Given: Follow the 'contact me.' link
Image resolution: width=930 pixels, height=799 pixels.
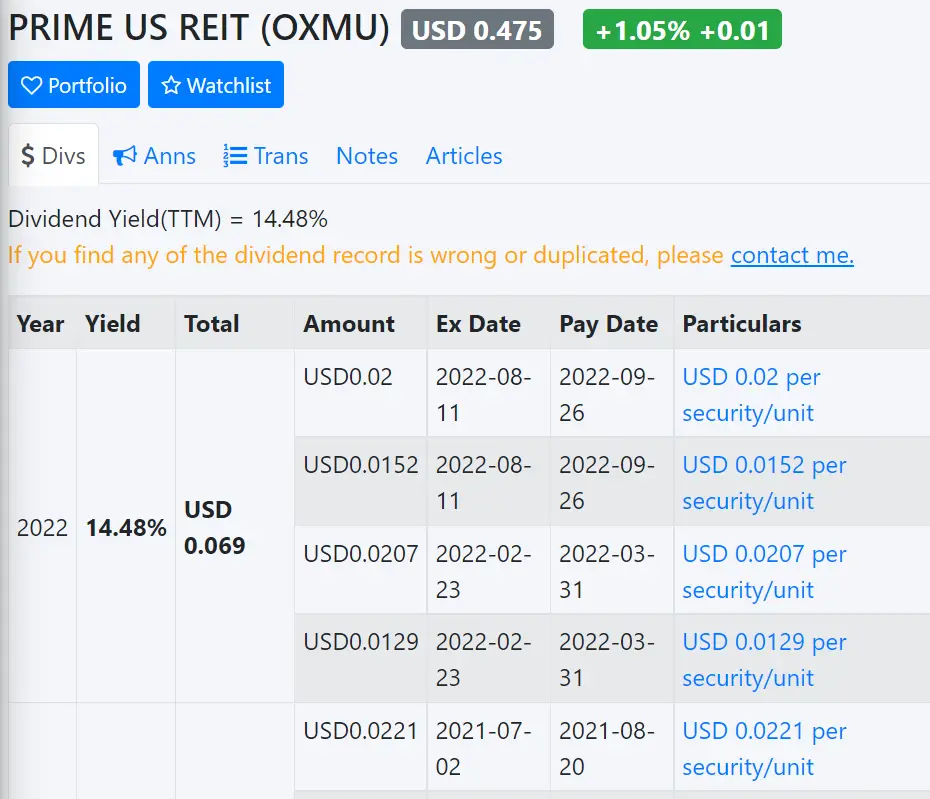Looking at the screenshot, I should [792, 255].
